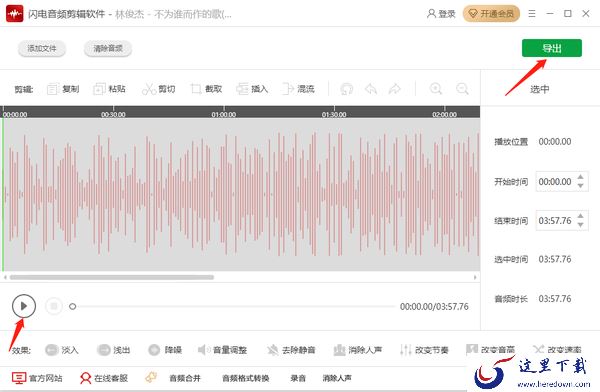Click the redo arrow icon
The height and width of the screenshot is (392, 600).
[395, 89]
